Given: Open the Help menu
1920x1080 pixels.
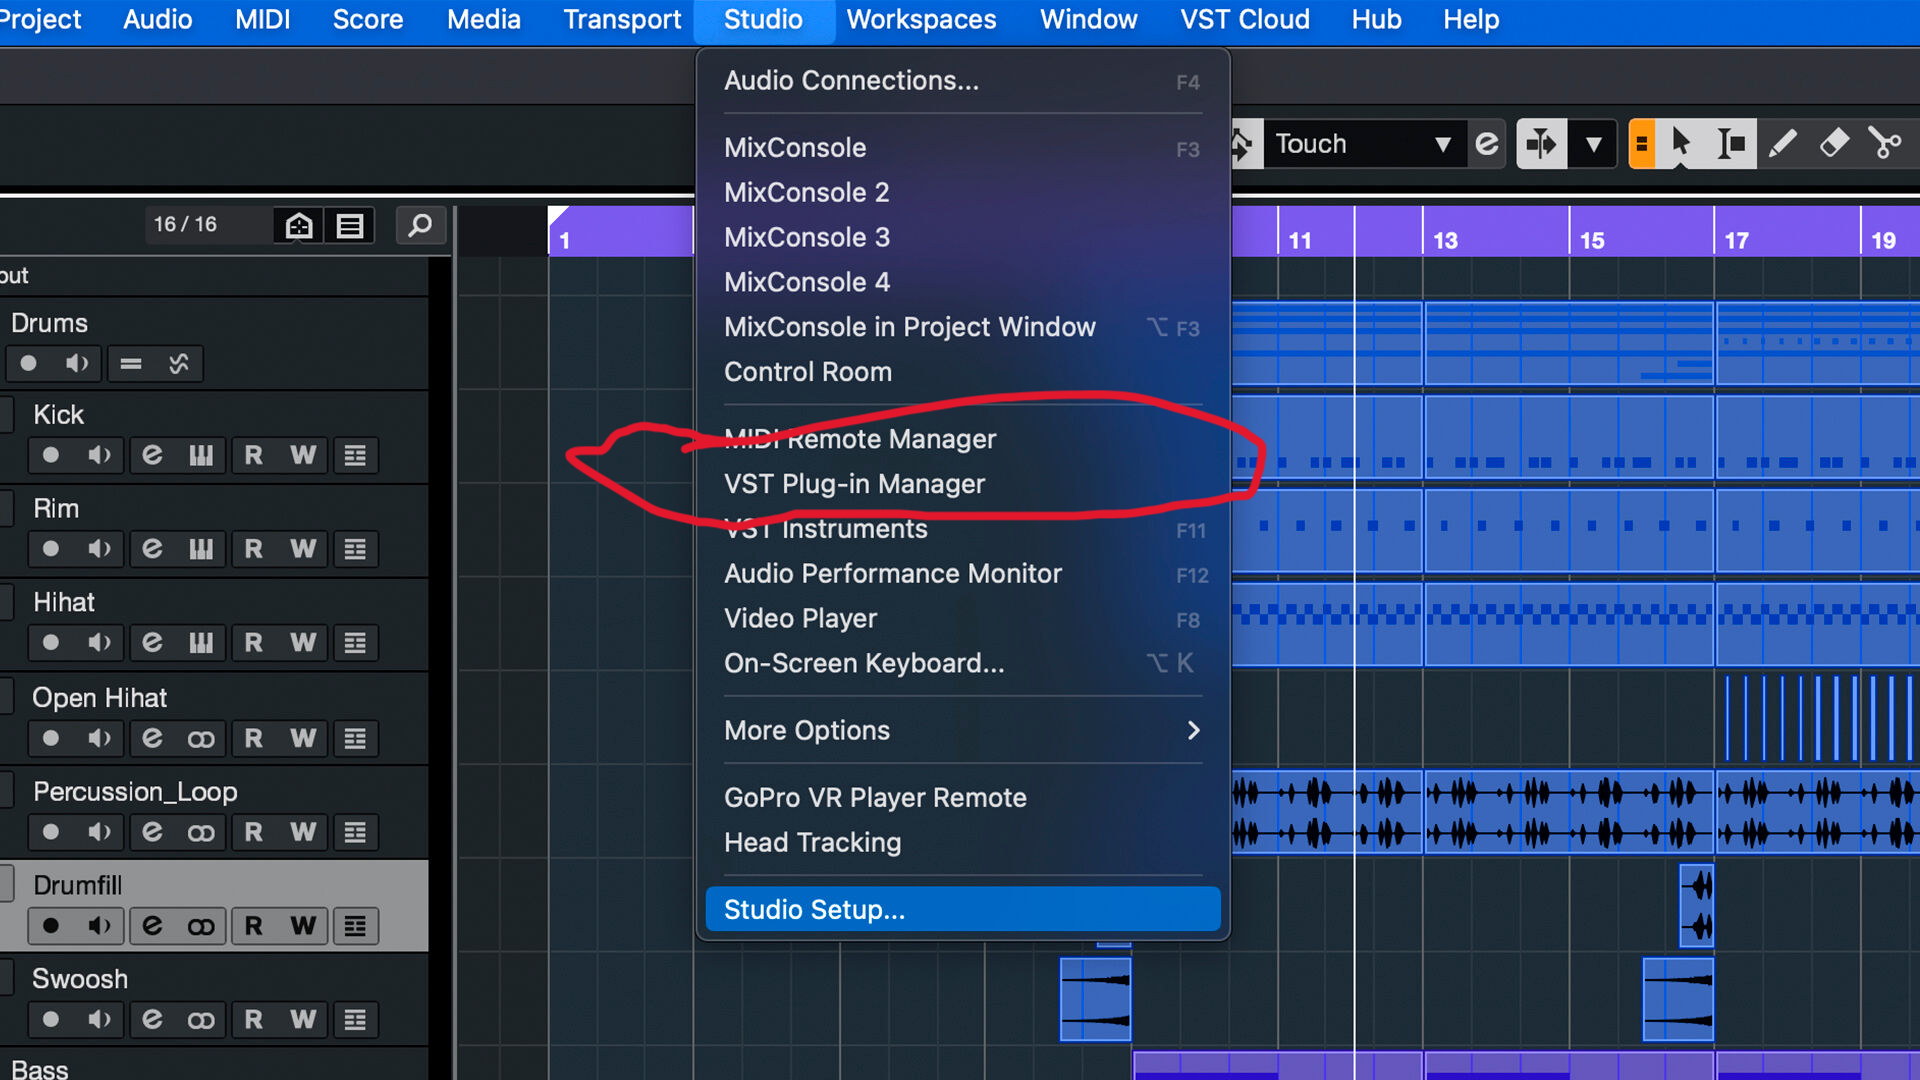Looking at the screenshot, I should pos(1471,19).
